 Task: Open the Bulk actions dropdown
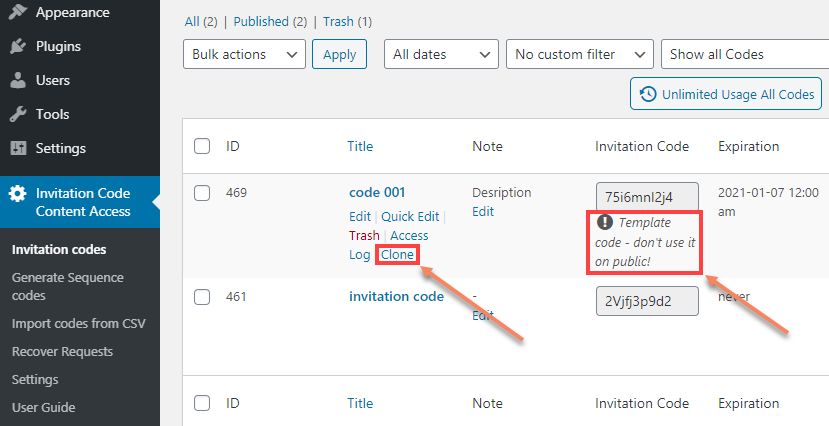tap(244, 54)
